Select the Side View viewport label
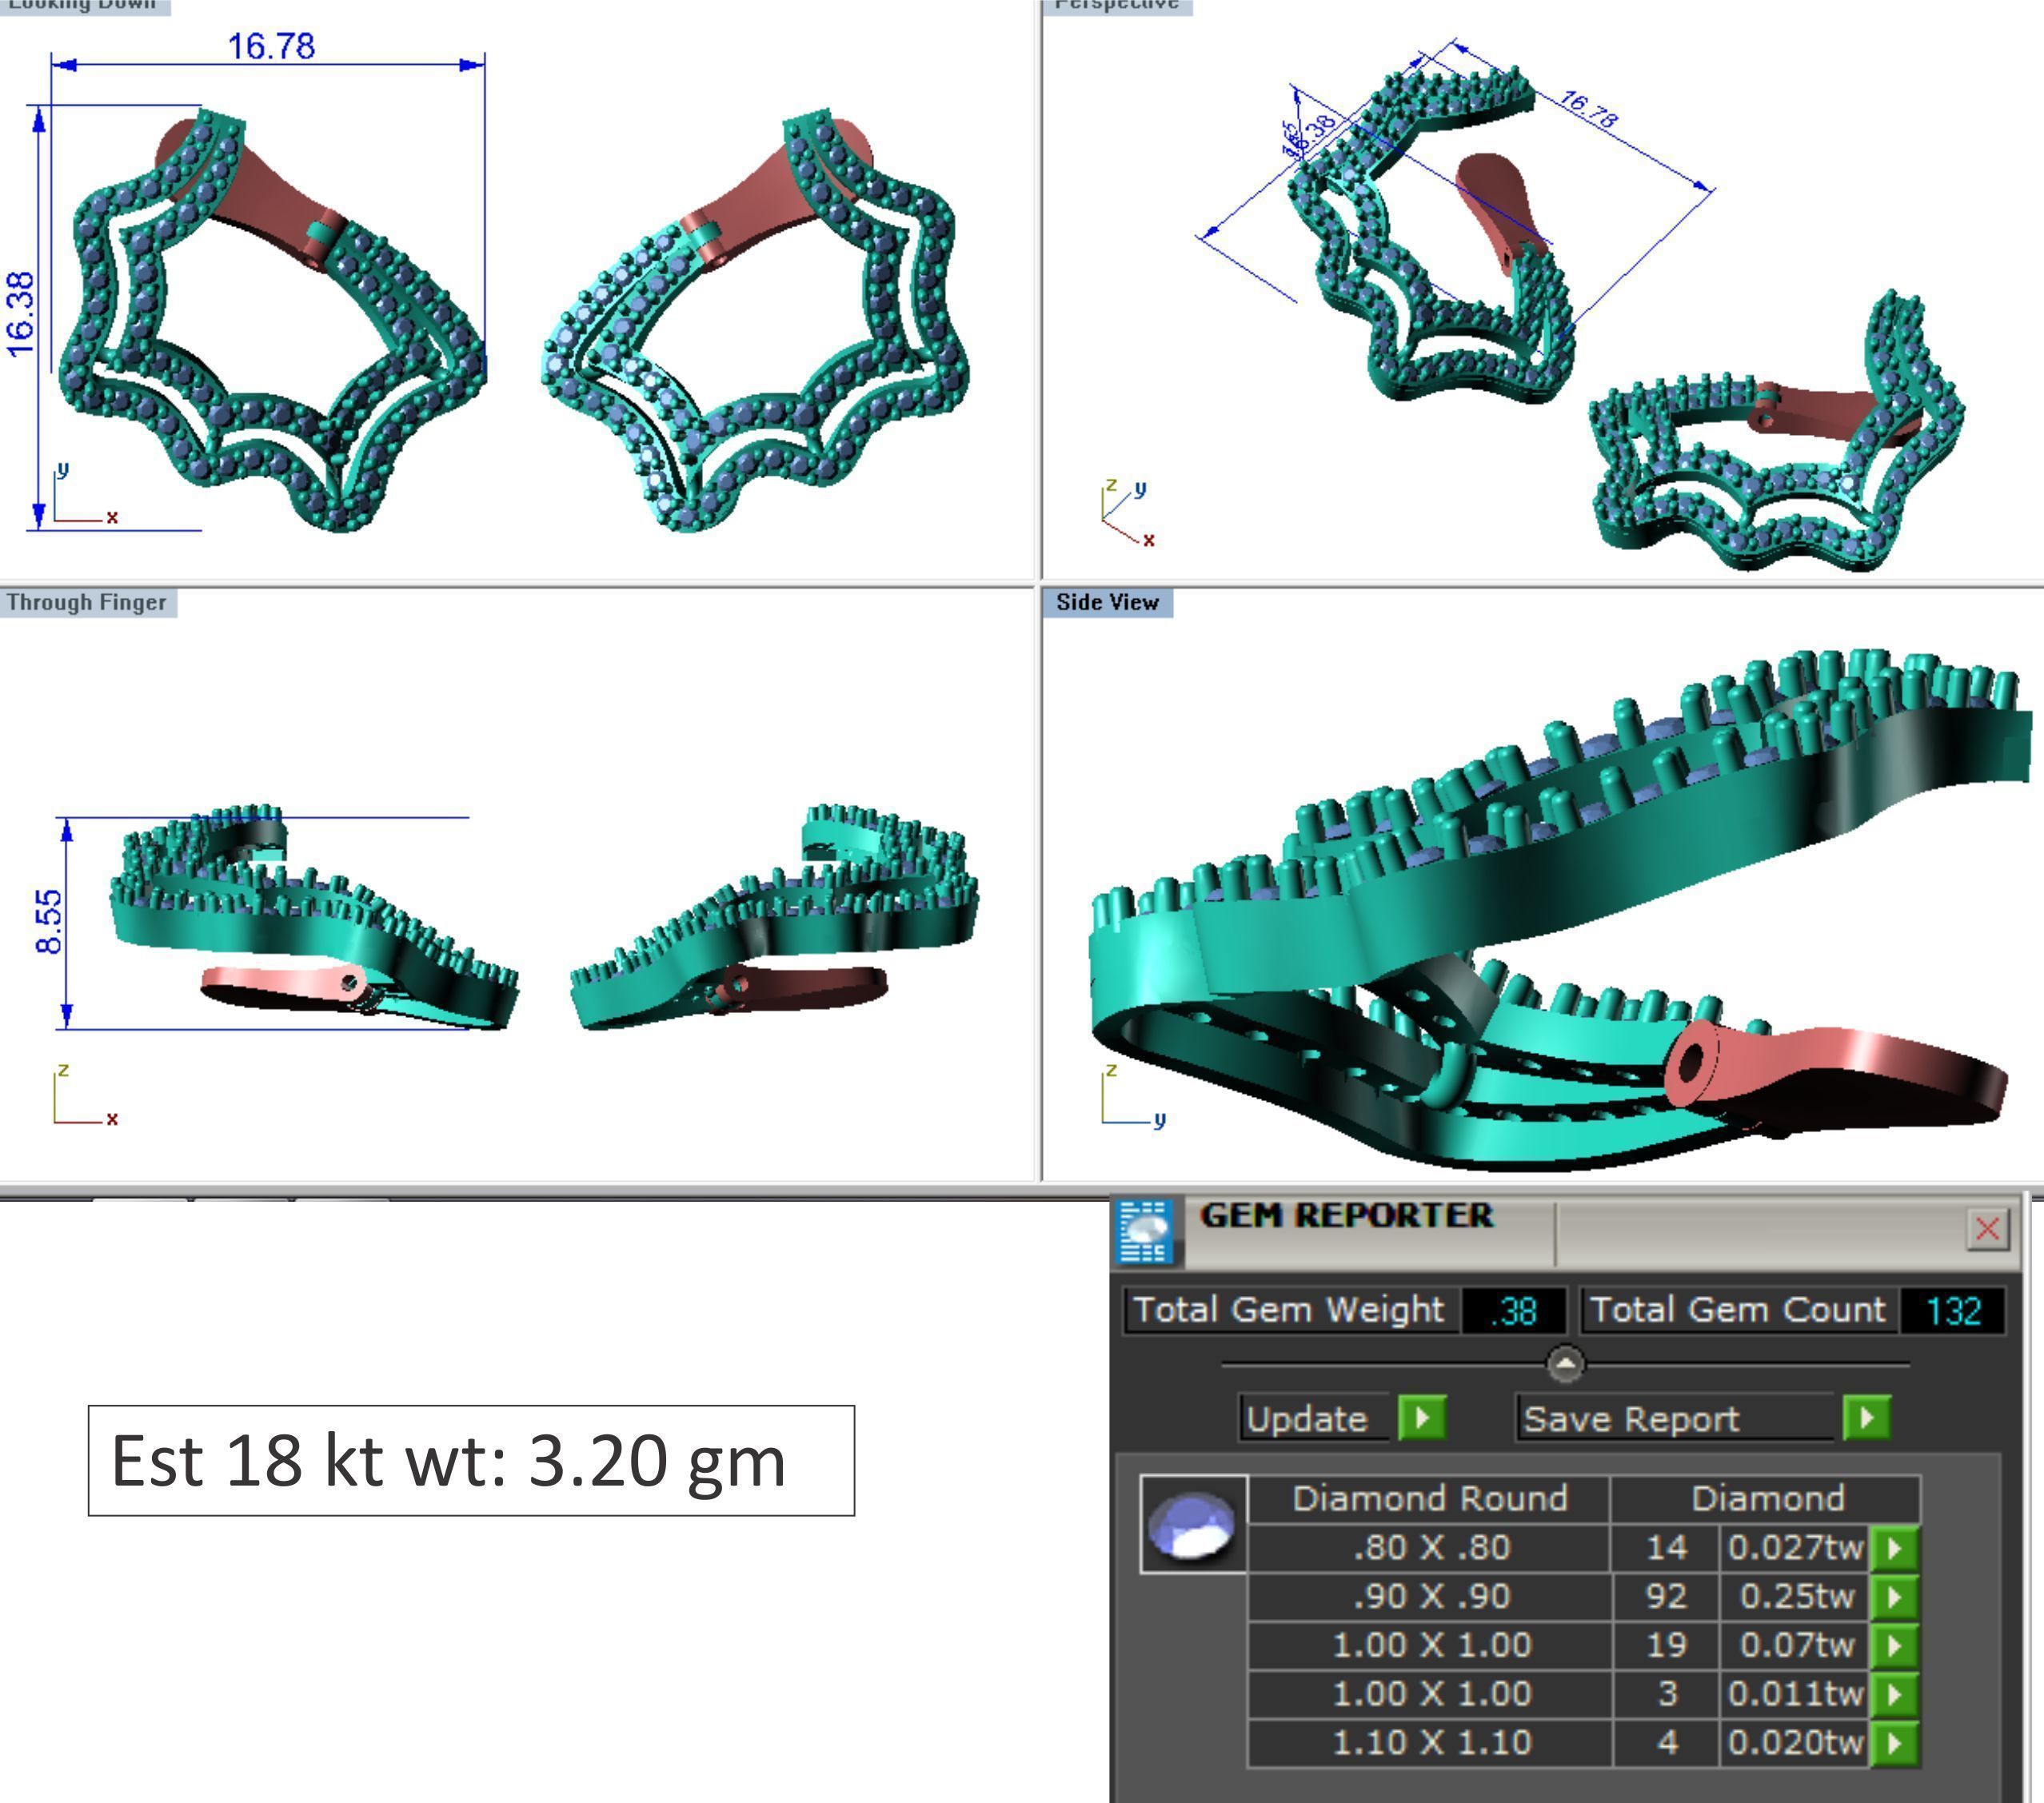2044x1803 pixels. click(x=1107, y=602)
